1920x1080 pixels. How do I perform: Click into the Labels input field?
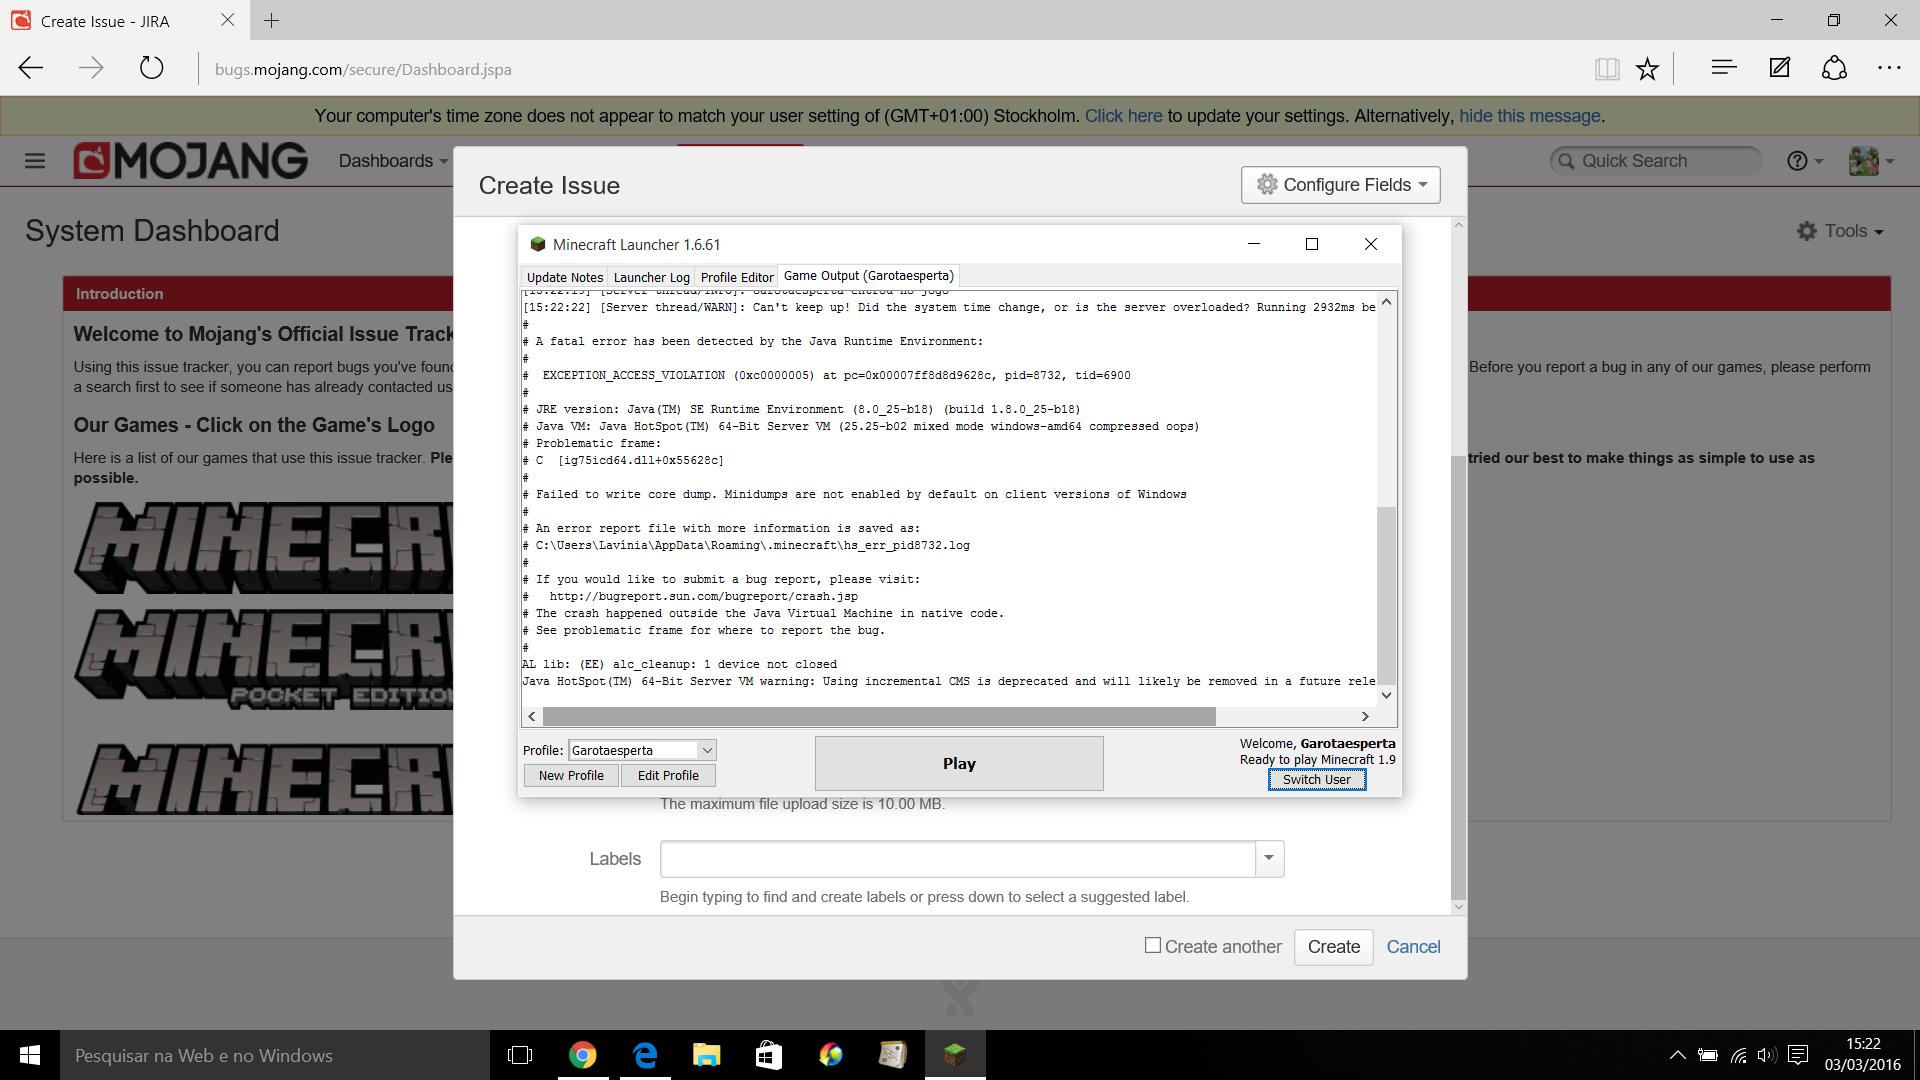[957, 859]
